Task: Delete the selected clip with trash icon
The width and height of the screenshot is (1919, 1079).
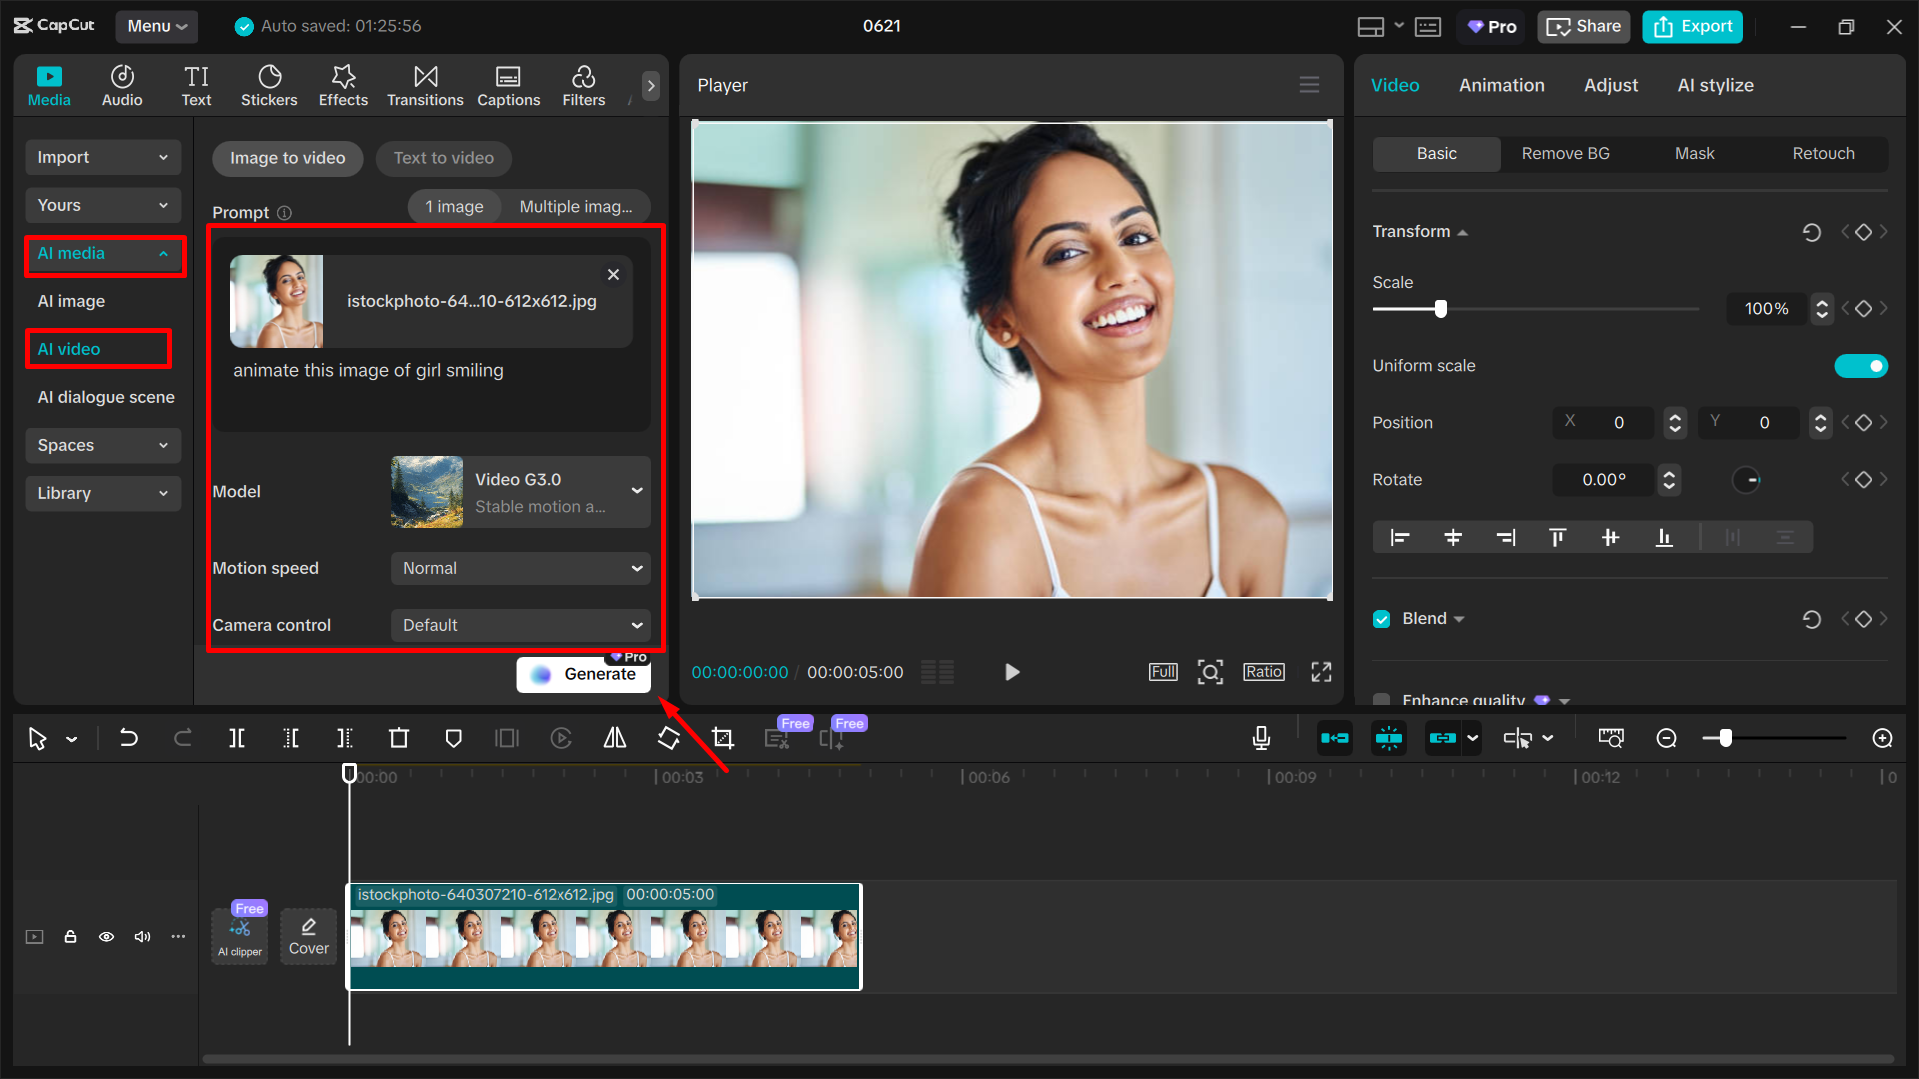Action: (x=399, y=738)
